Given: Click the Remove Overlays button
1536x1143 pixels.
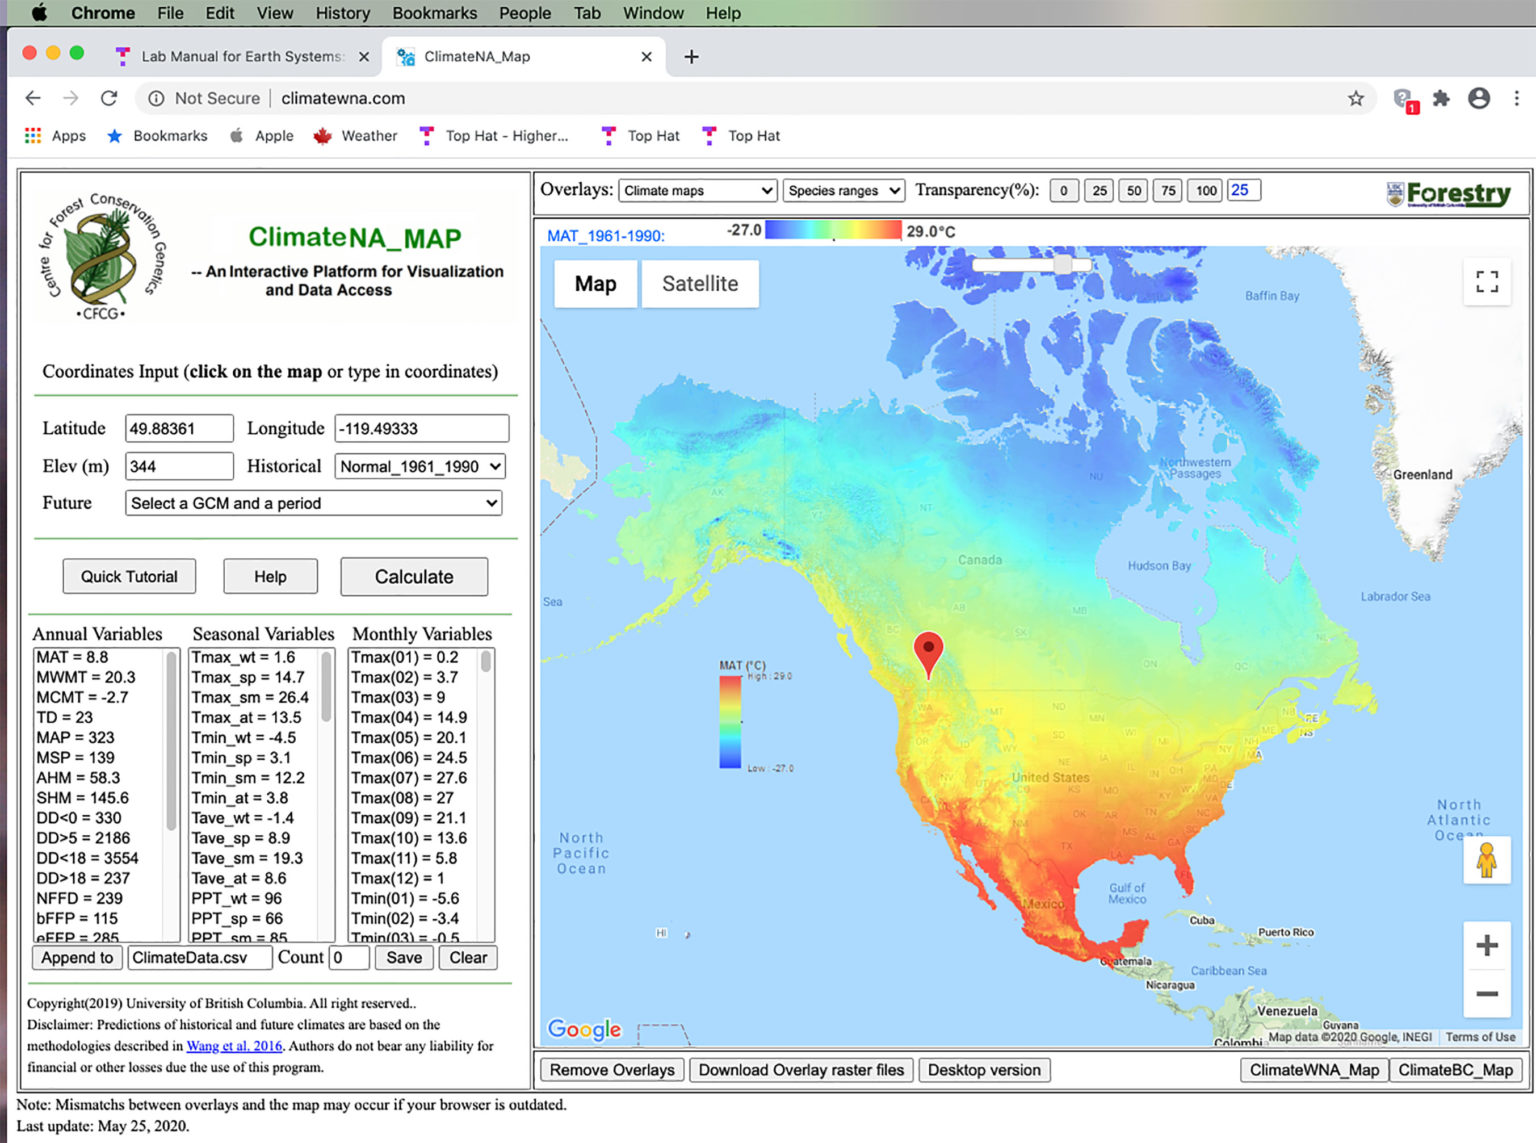Looking at the screenshot, I should point(611,1069).
